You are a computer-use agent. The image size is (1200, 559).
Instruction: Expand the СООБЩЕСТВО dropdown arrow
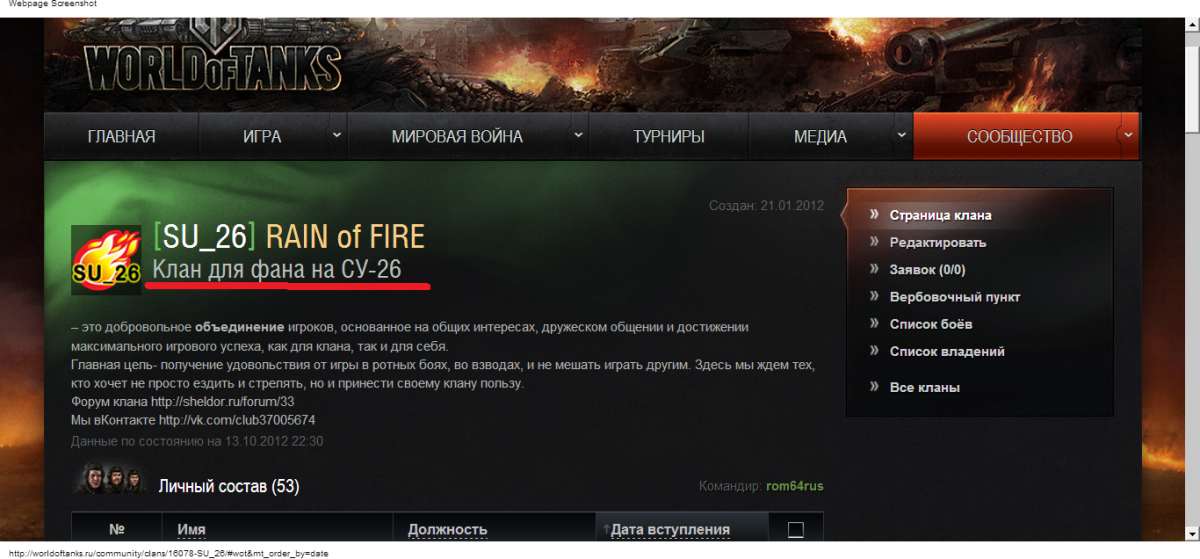[1127, 135]
